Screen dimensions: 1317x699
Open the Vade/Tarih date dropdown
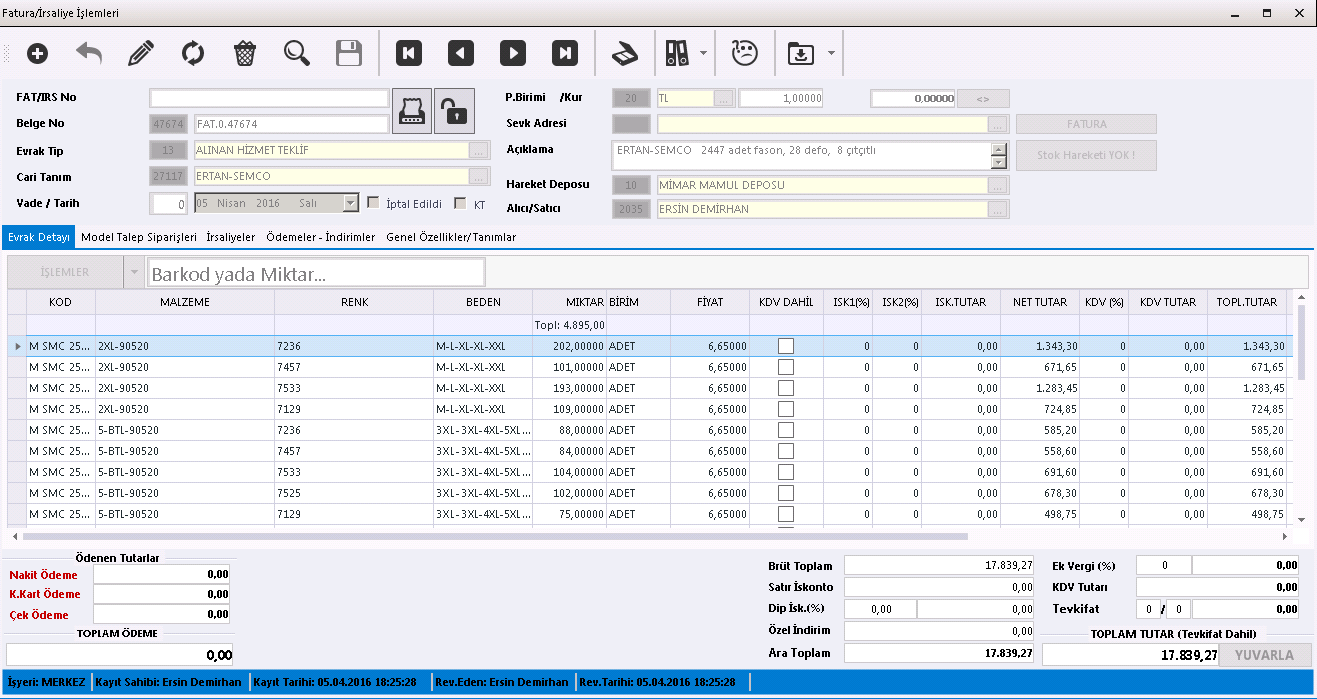pos(350,203)
